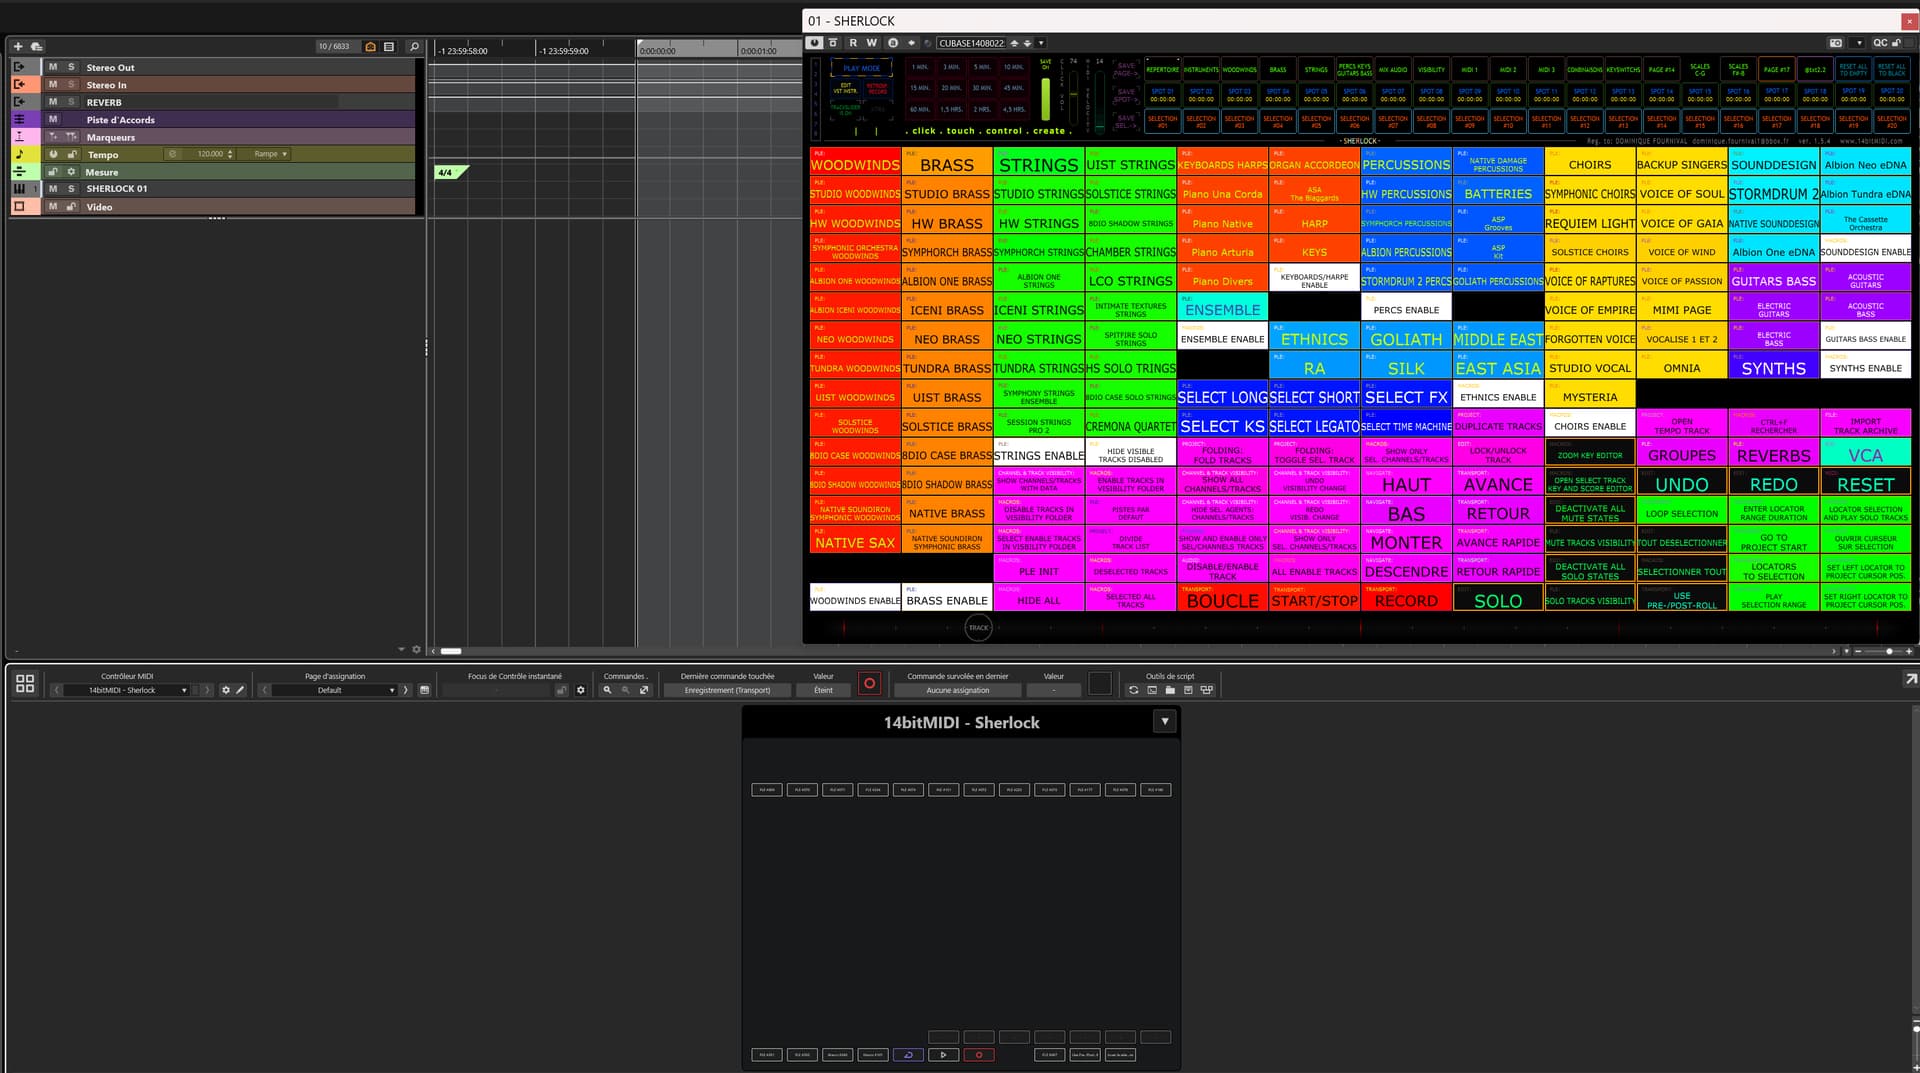The height and width of the screenshot is (1073, 1920).
Task: Adjust the green SAVE ON level slider in Sherlock
Action: (1046, 98)
